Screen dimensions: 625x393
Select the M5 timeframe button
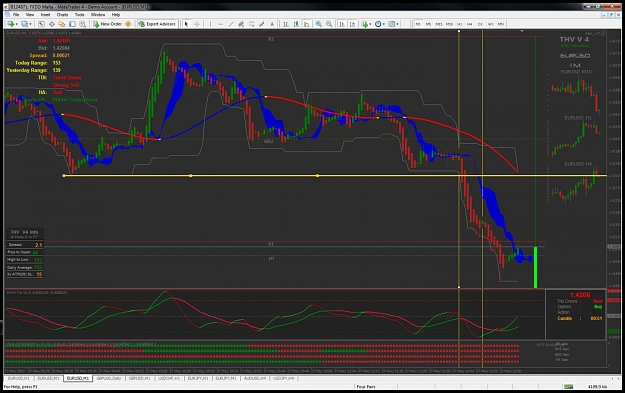pos(428,24)
